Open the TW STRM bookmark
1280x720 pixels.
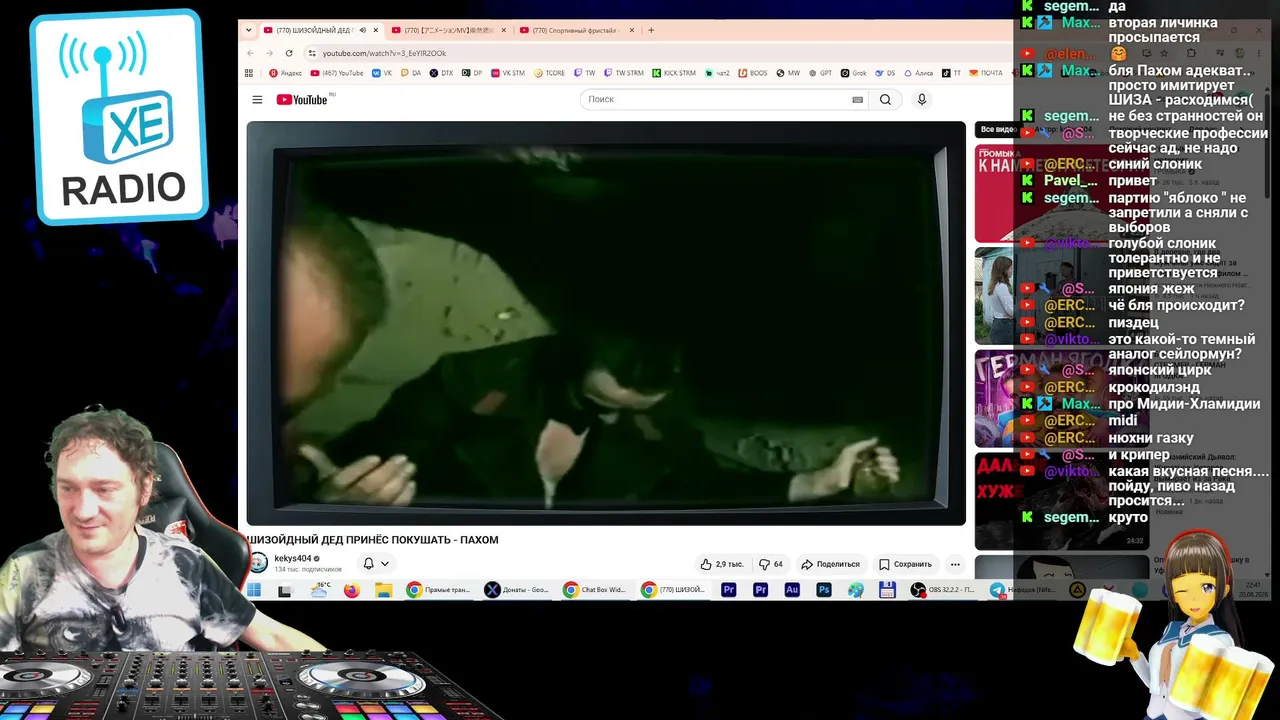tap(623, 73)
